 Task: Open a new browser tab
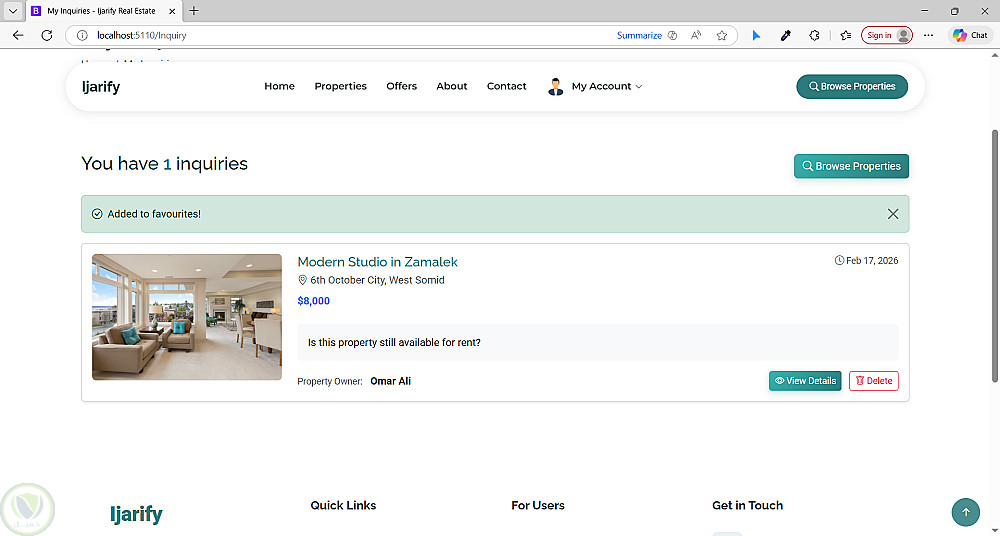pos(194,11)
